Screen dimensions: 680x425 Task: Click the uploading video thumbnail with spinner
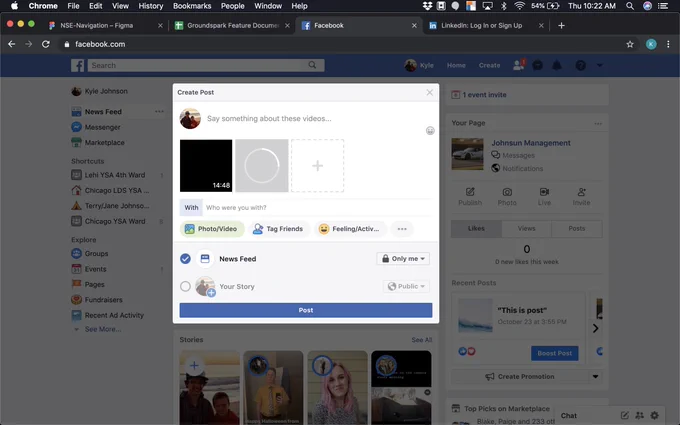point(262,166)
